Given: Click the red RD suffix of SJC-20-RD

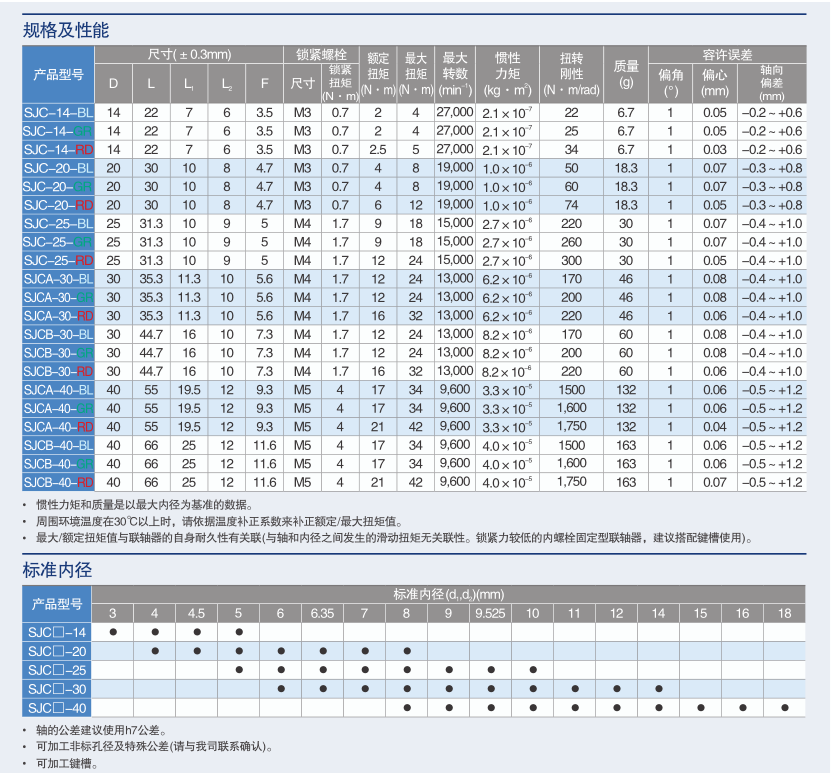Looking at the screenshot, I should point(85,204).
